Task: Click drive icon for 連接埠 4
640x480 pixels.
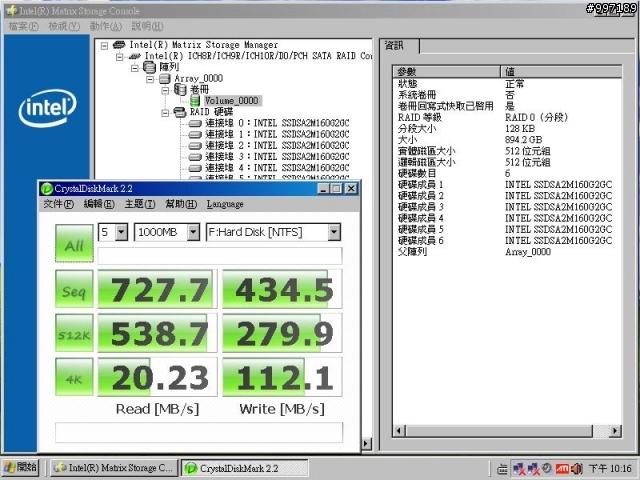Action: pyautogui.click(x=195, y=168)
